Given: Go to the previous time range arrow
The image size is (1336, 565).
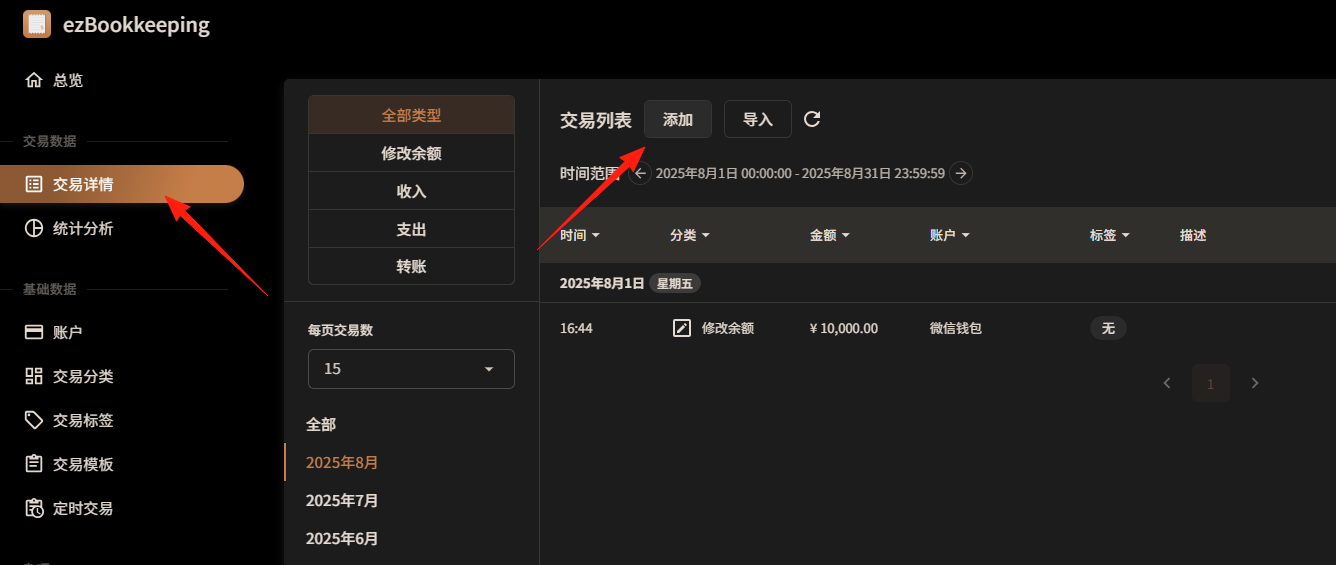Looking at the screenshot, I should coord(641,173).
